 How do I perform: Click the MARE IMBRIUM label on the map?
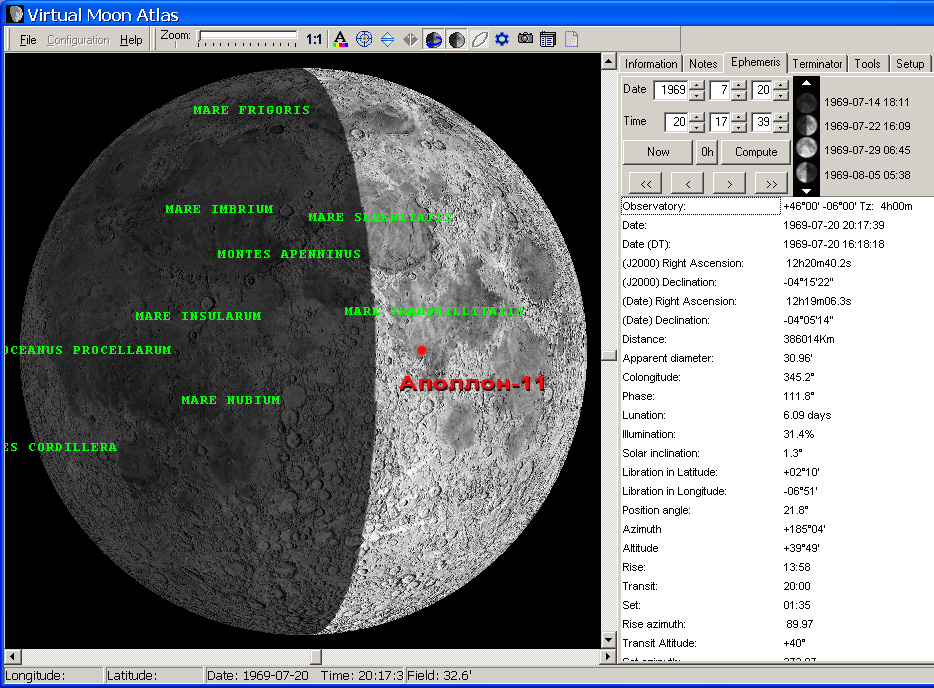pyautogui.click(x=219, y=209)
